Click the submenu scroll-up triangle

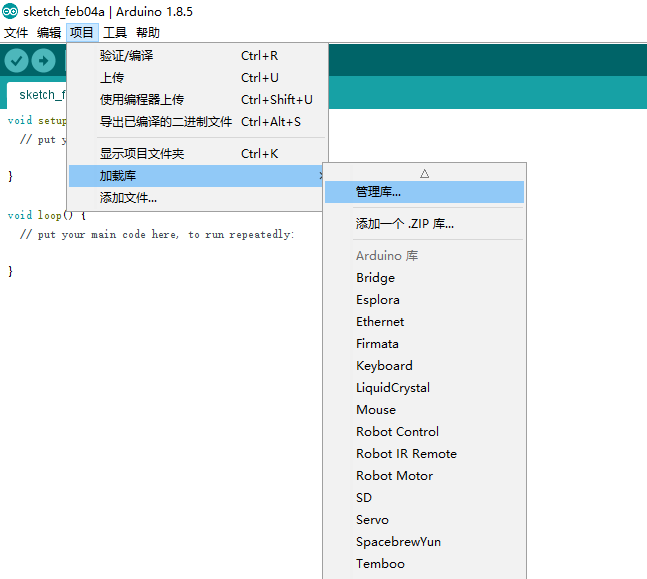pyautogui.click(x=425, y=174)
